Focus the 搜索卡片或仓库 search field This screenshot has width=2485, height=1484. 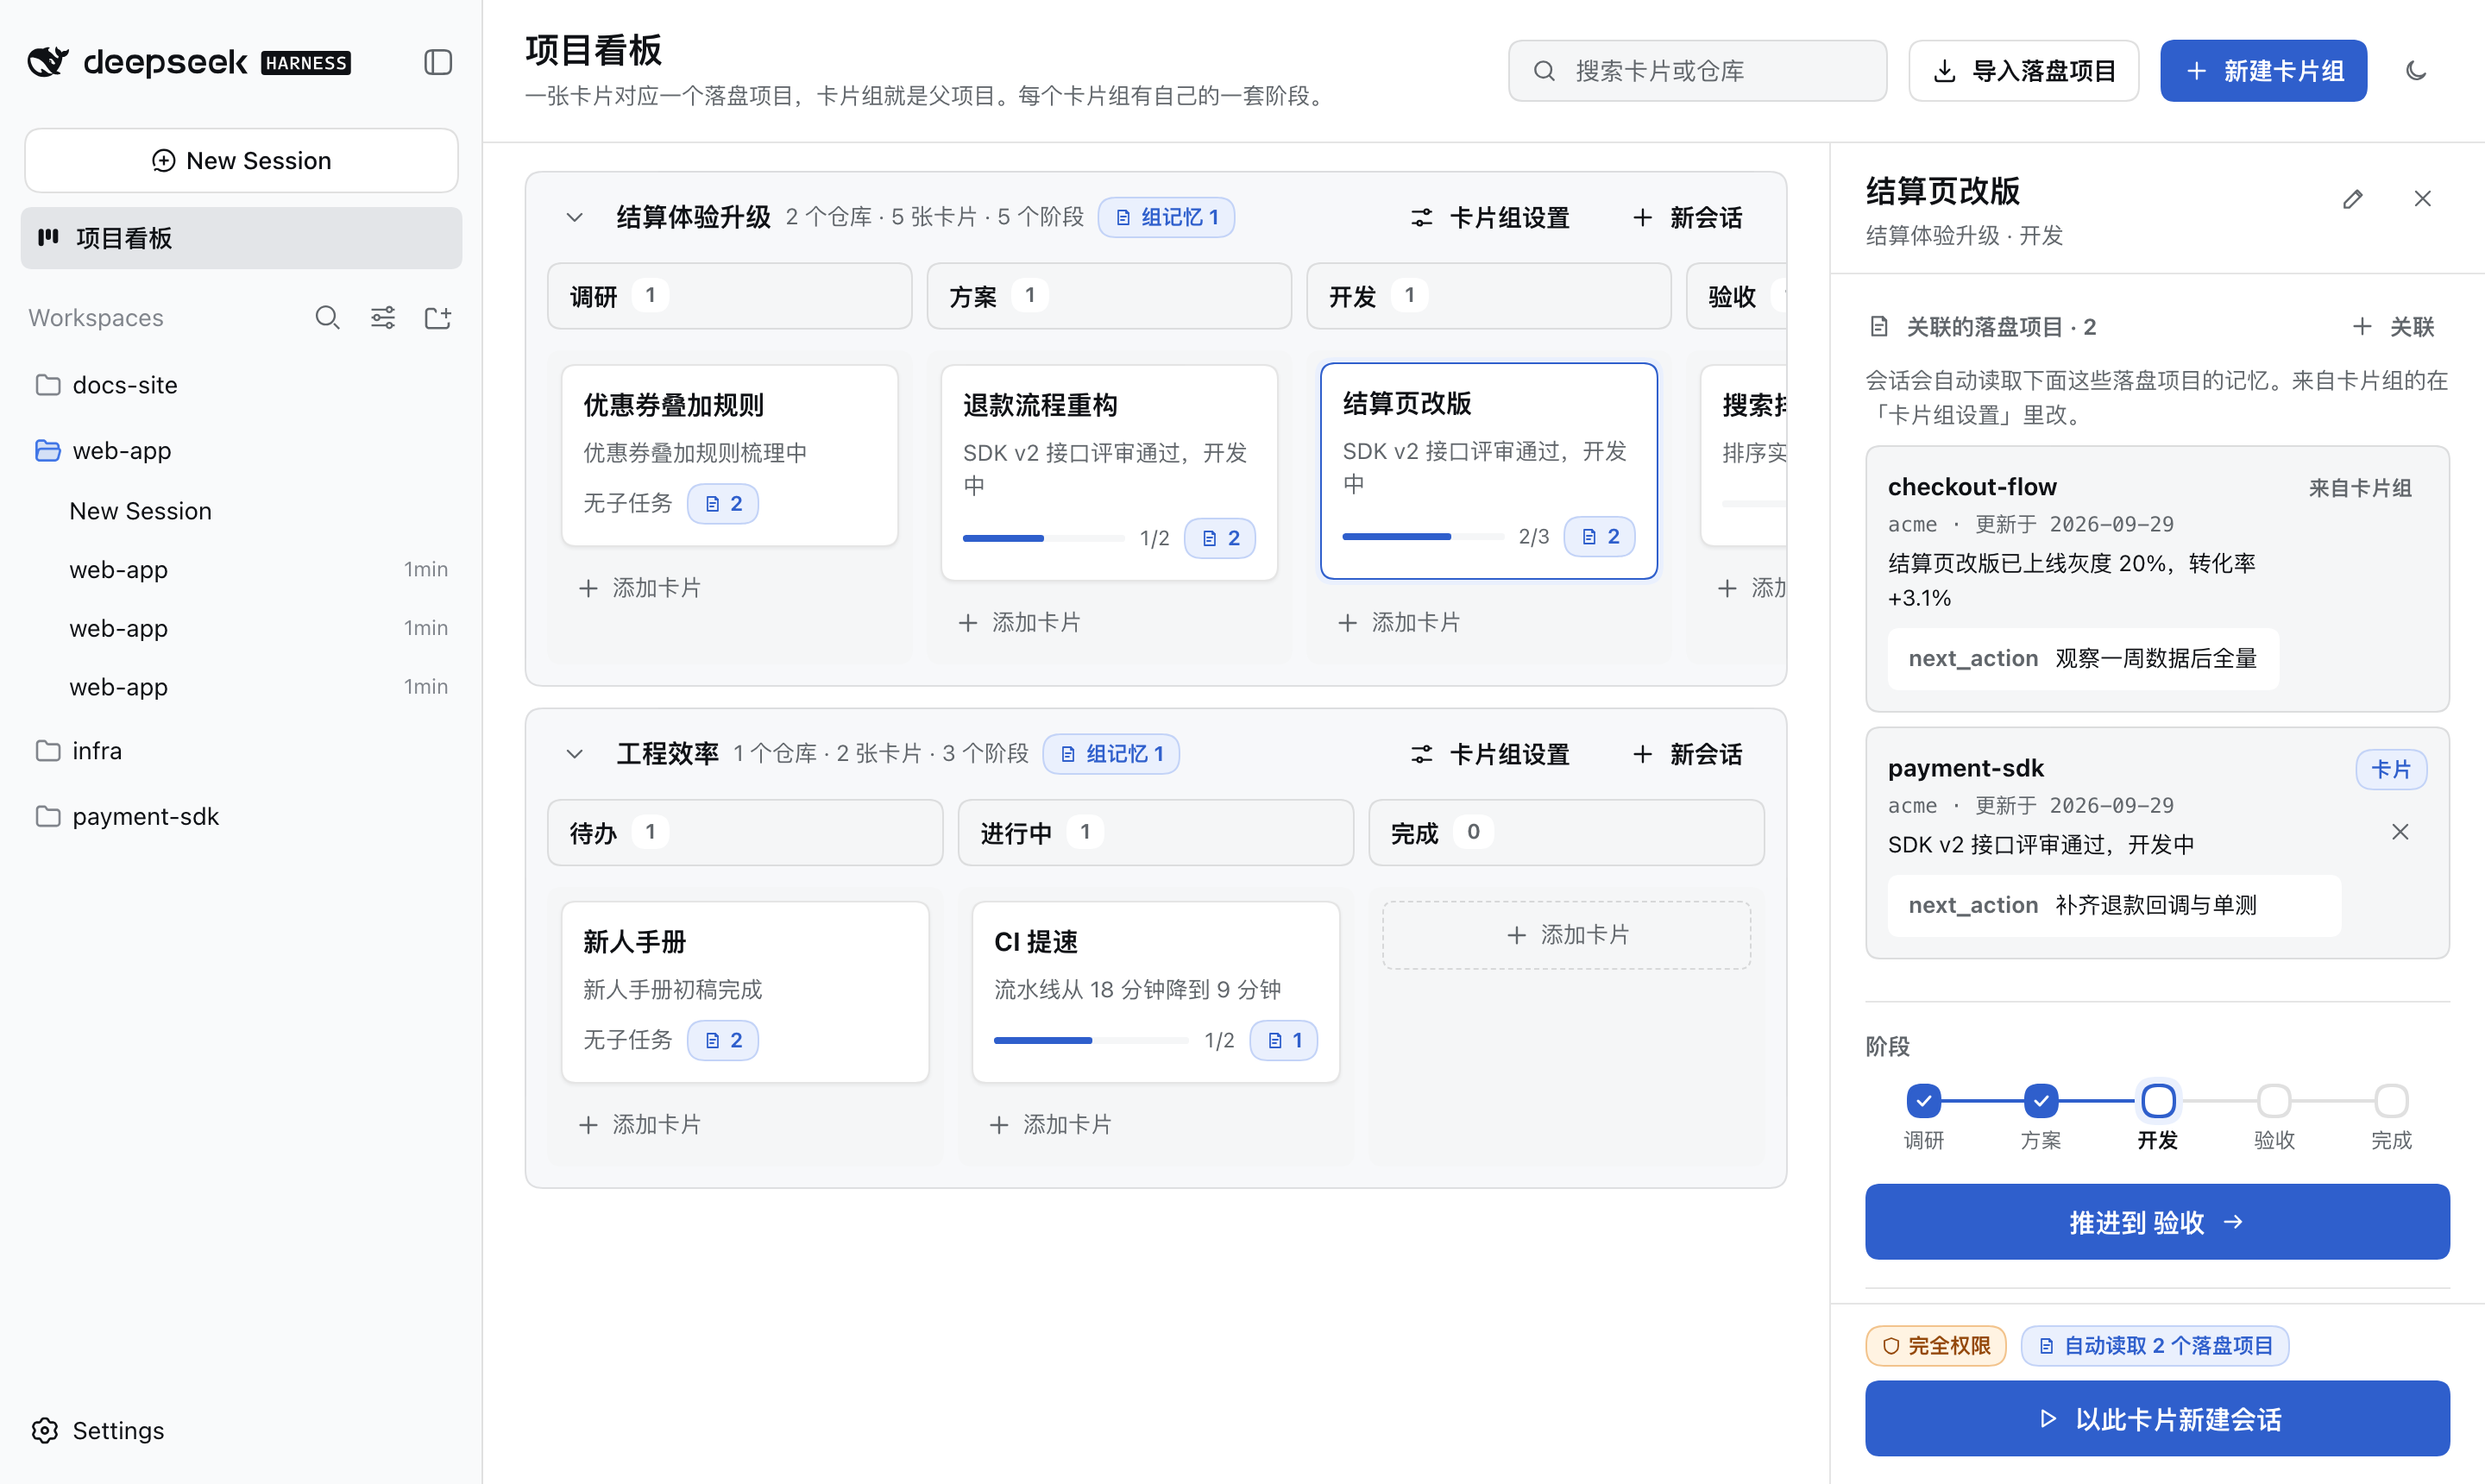(1697, 71)
